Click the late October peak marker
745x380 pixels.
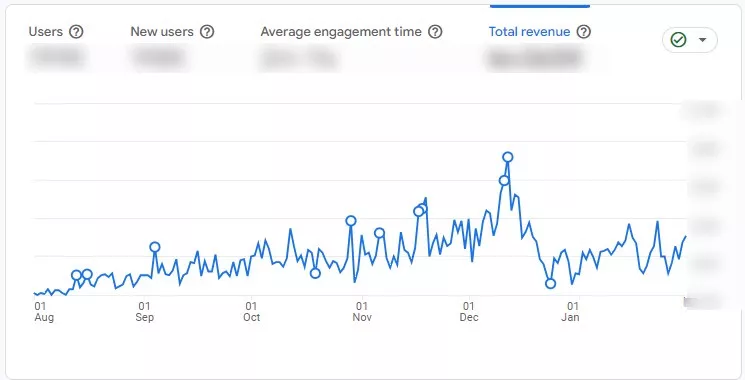pyautogui.click(x=351, y=220)
